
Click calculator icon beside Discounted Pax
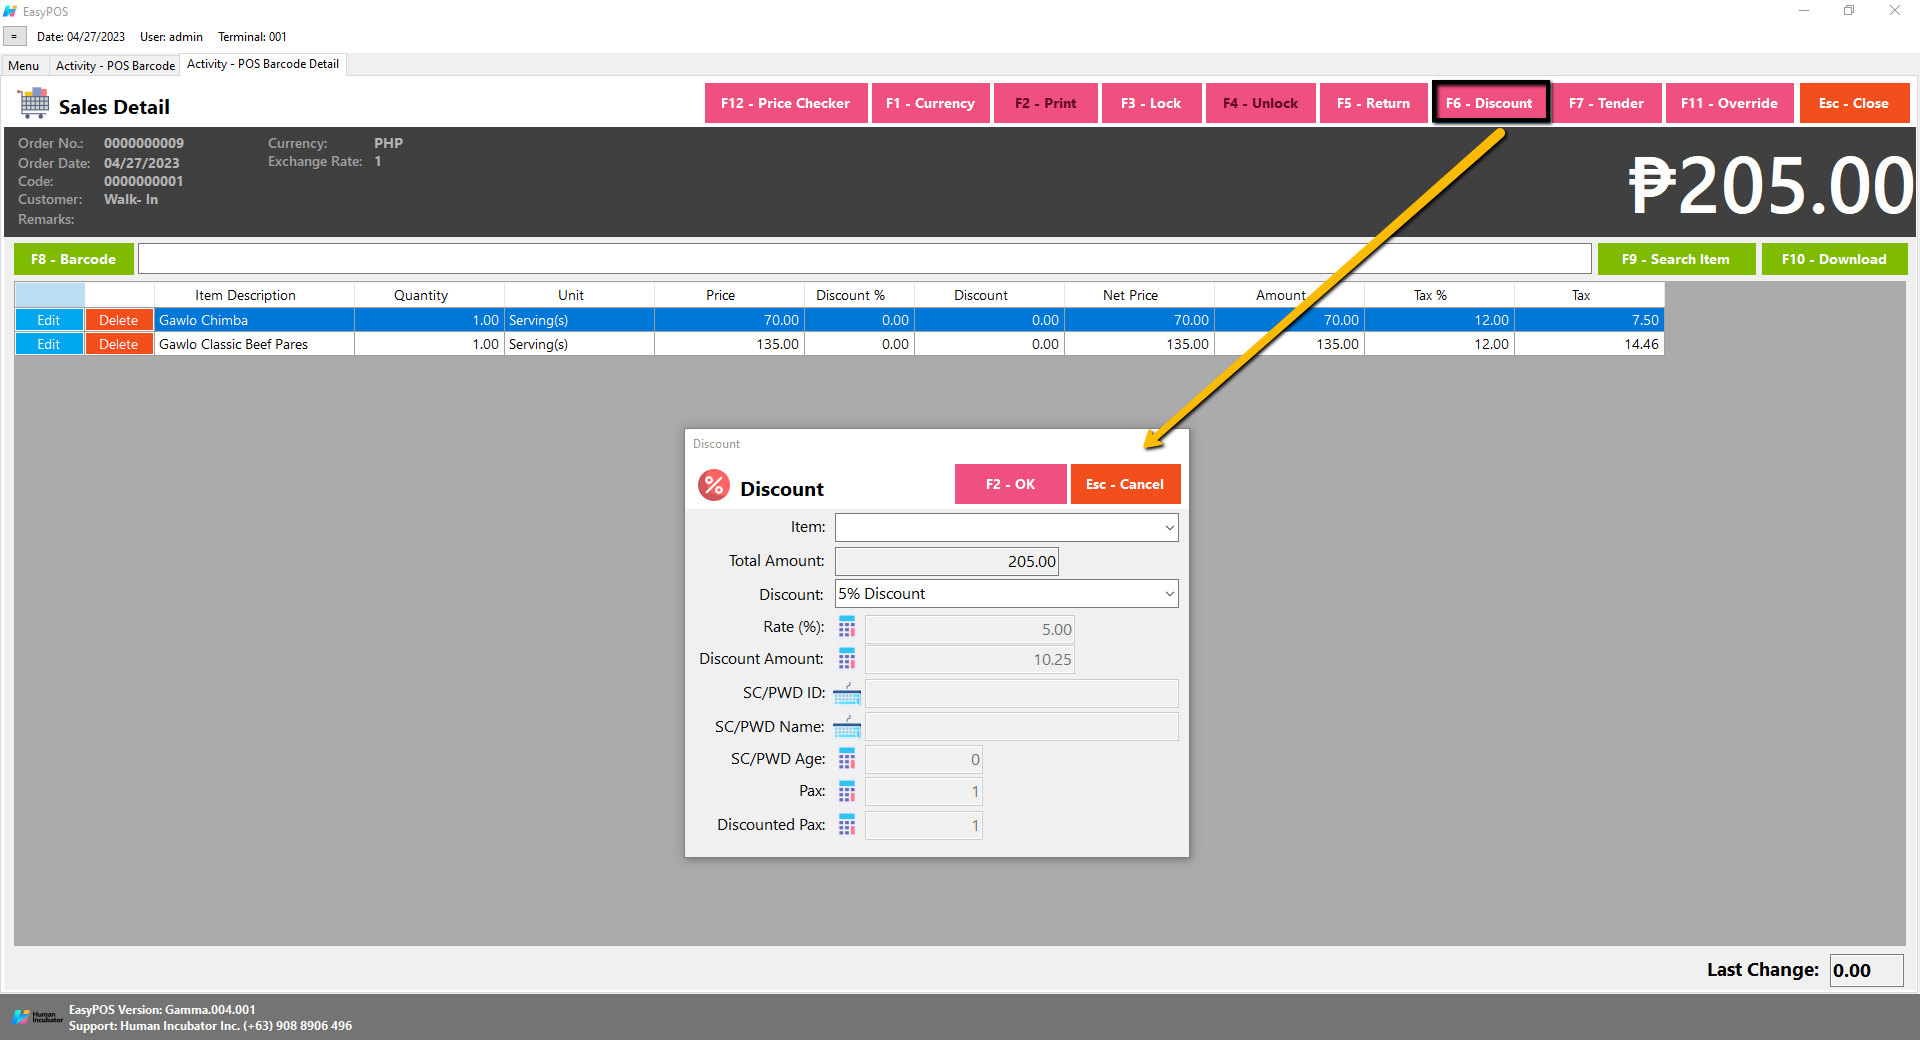click(x=846, y=825)
